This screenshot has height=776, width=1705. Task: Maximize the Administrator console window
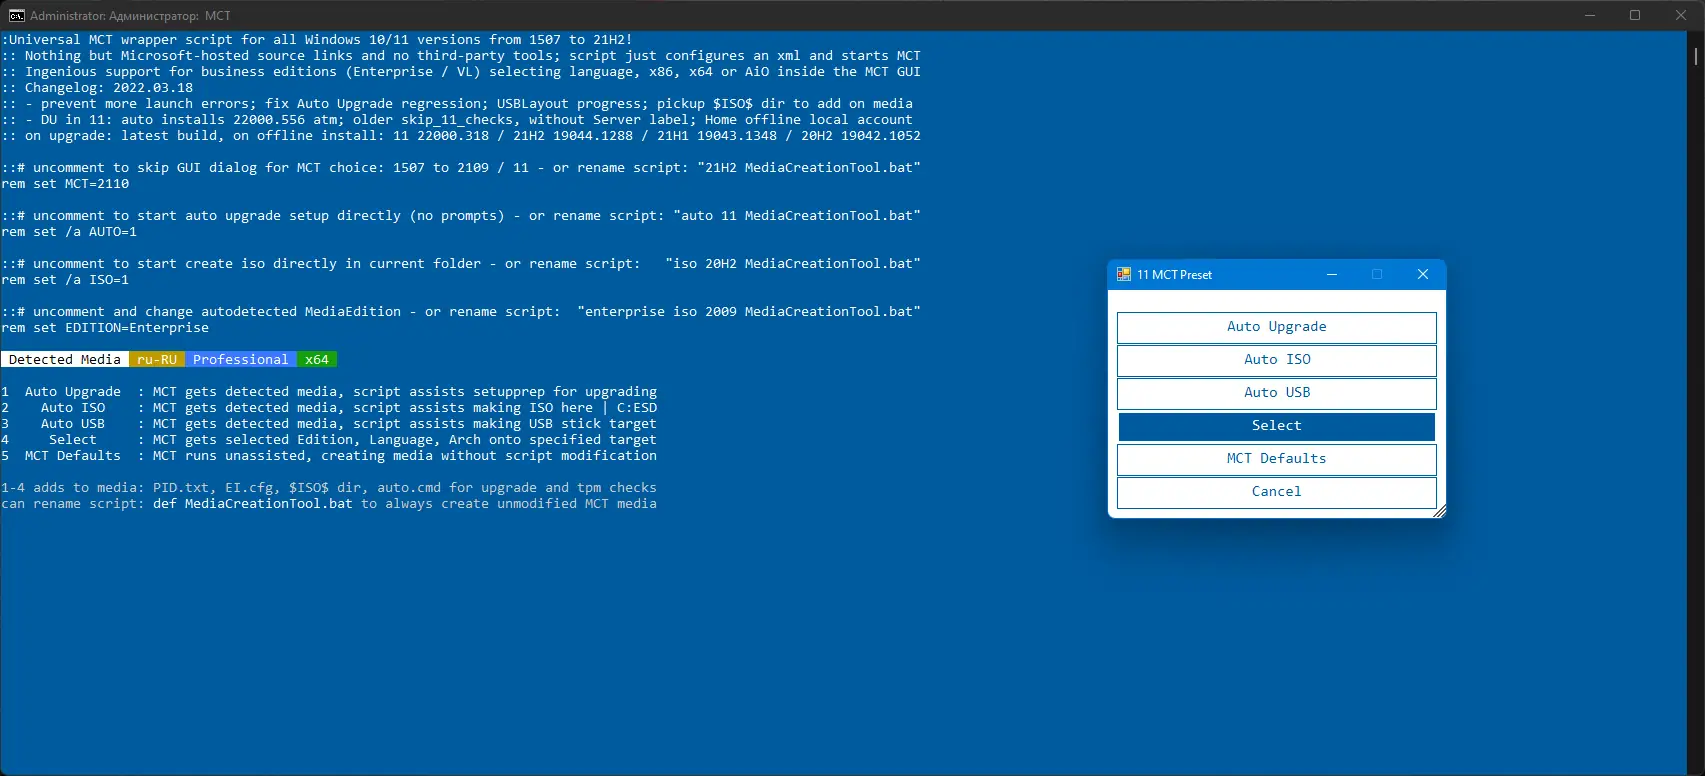pyautogui.click(x=1635, y=15)
